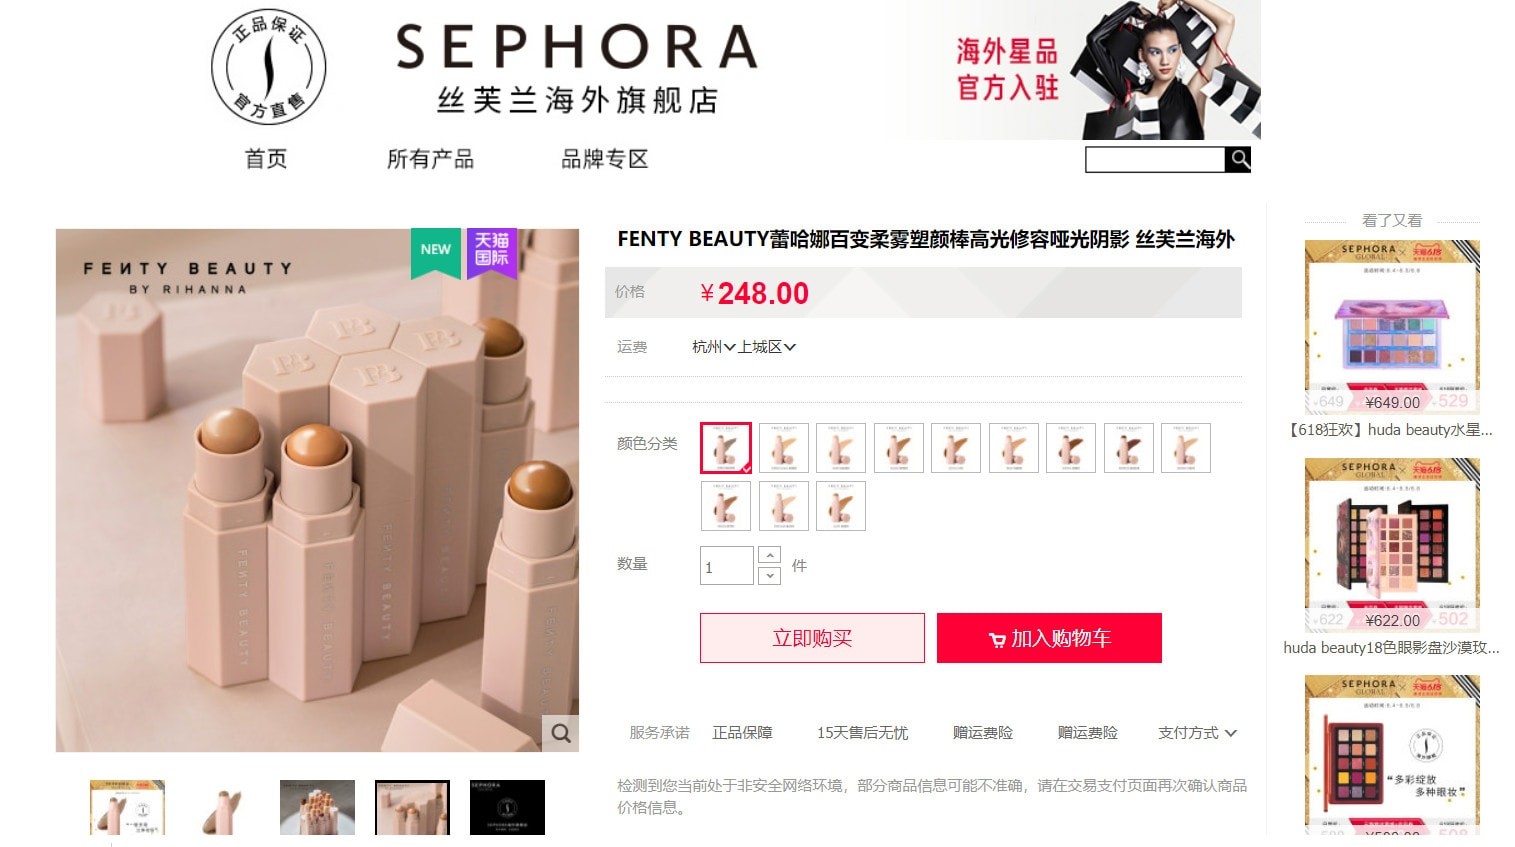Choose the last color option in second row

point(841,505)
